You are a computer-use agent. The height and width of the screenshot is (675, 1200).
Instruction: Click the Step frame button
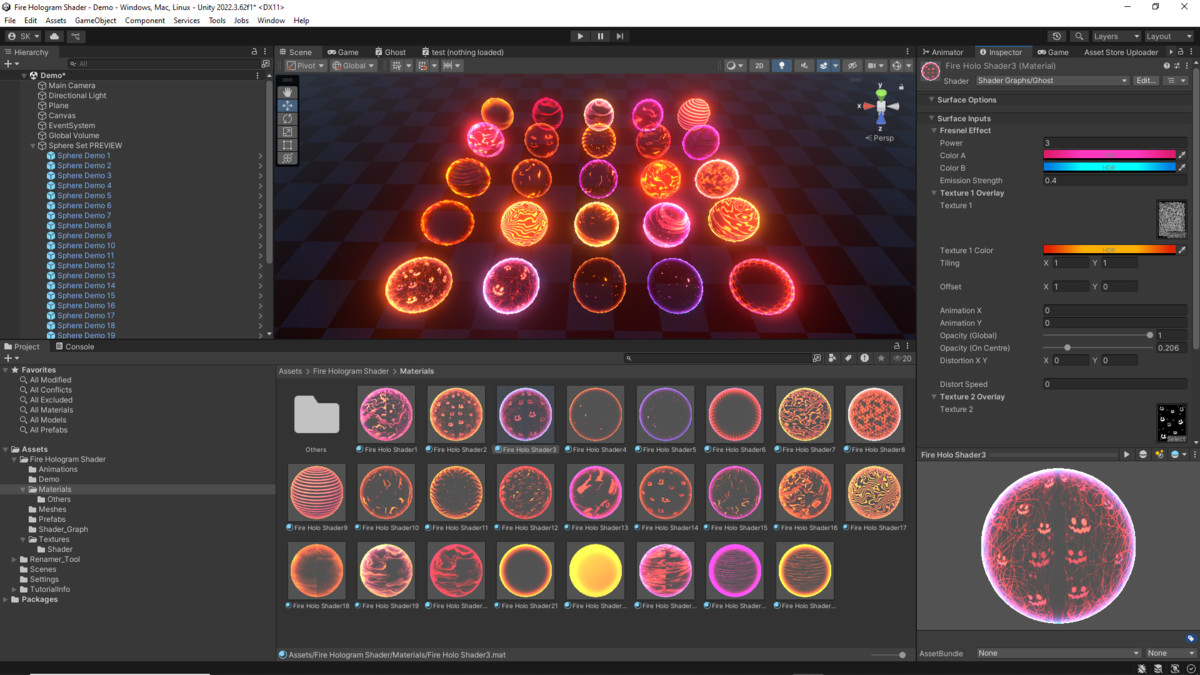[x=621, y=36]
